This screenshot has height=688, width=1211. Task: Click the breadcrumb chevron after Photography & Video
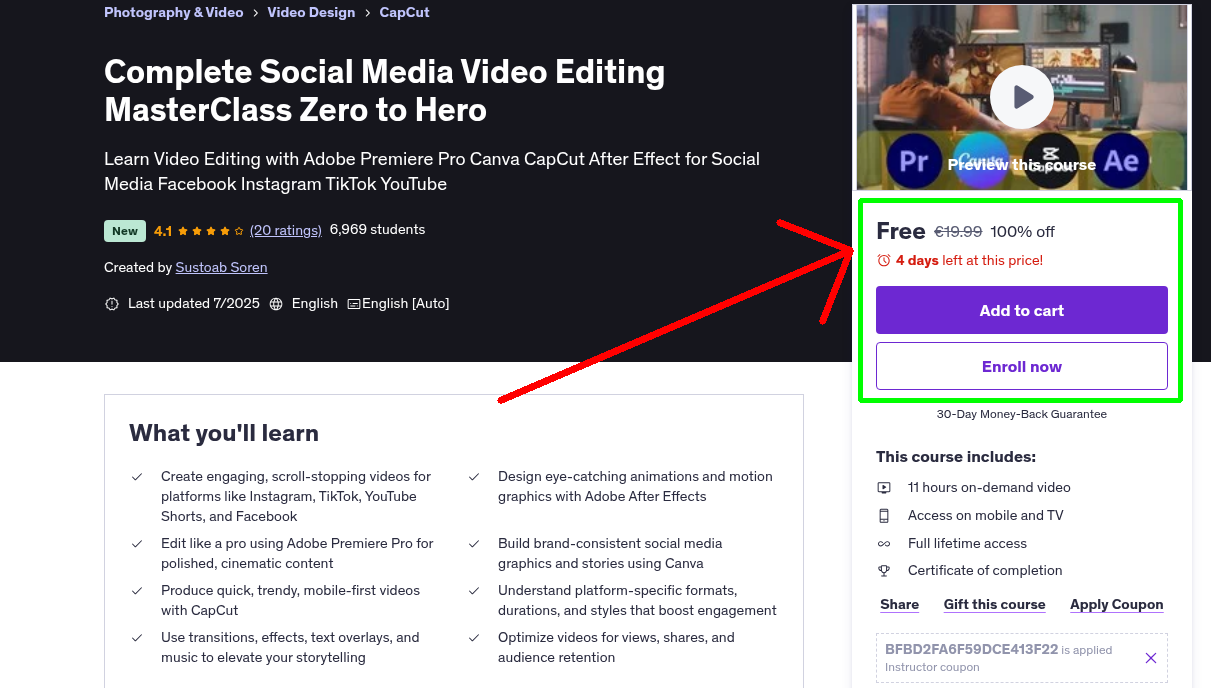tap(256, 13)
